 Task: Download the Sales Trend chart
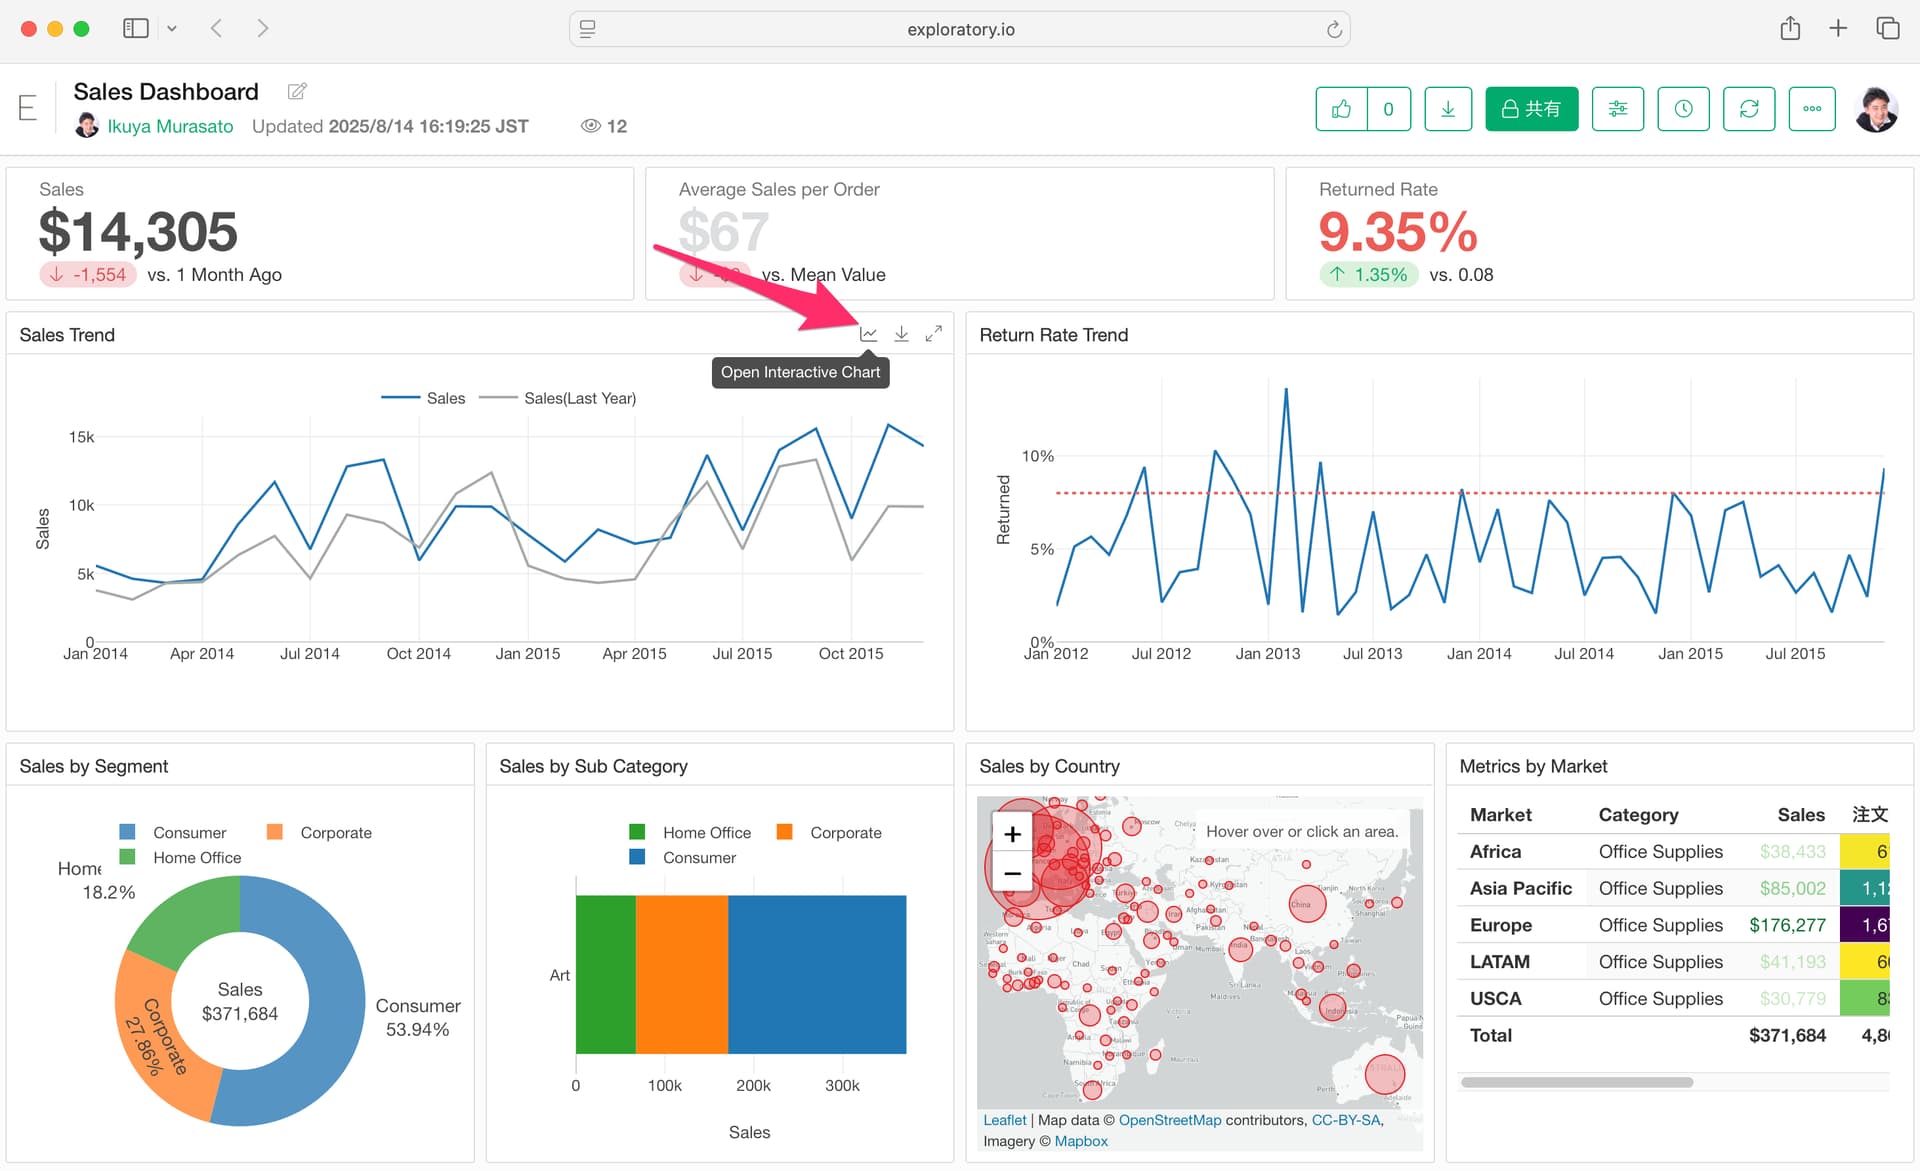(901, 334)
